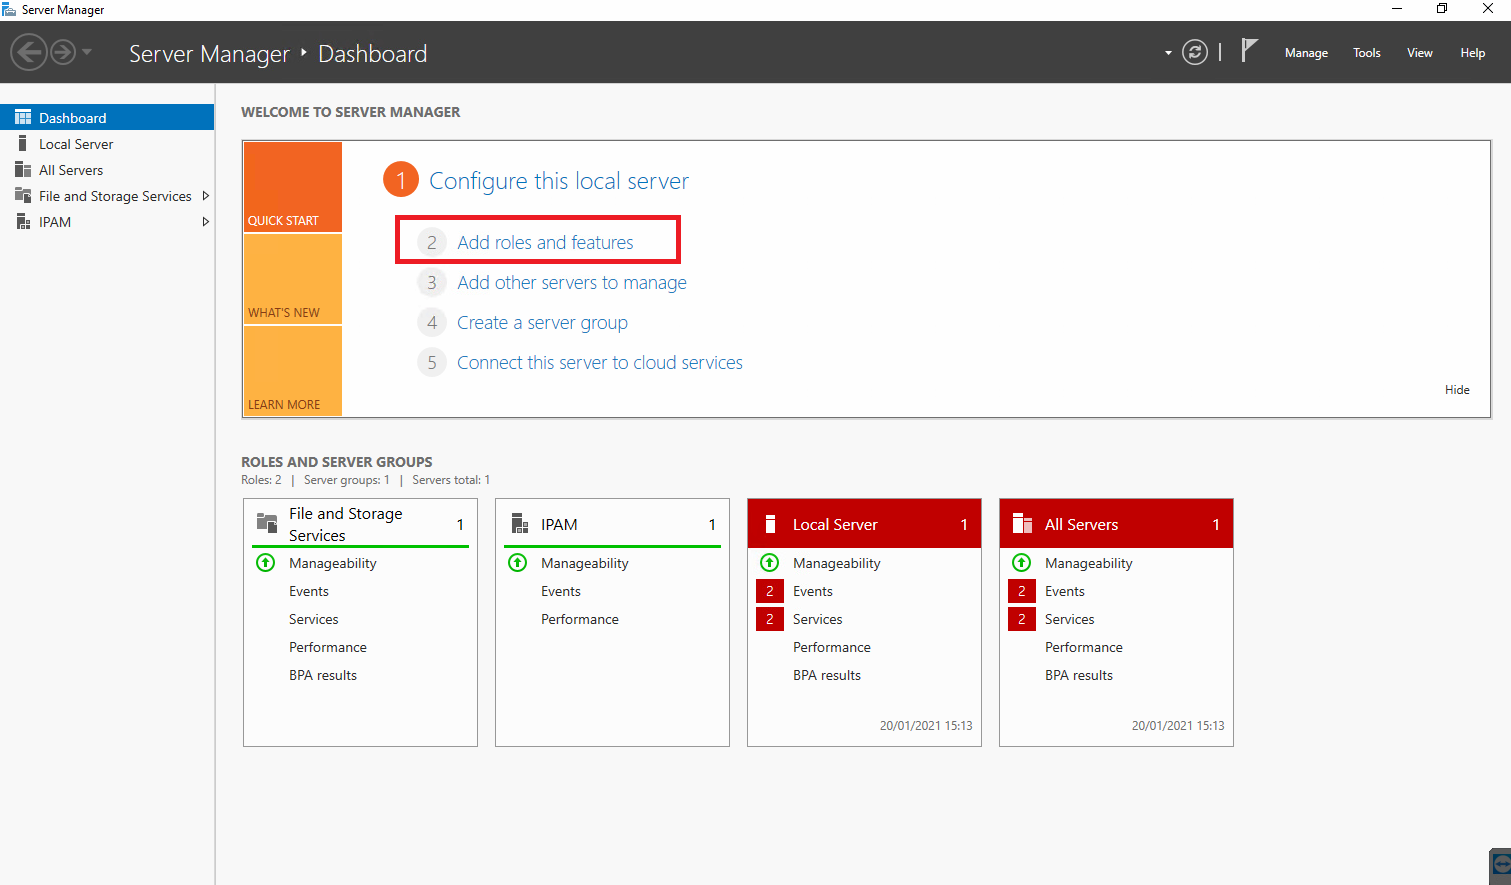Click Configure this local server link
1511x885 pixels.
(559, 181)
